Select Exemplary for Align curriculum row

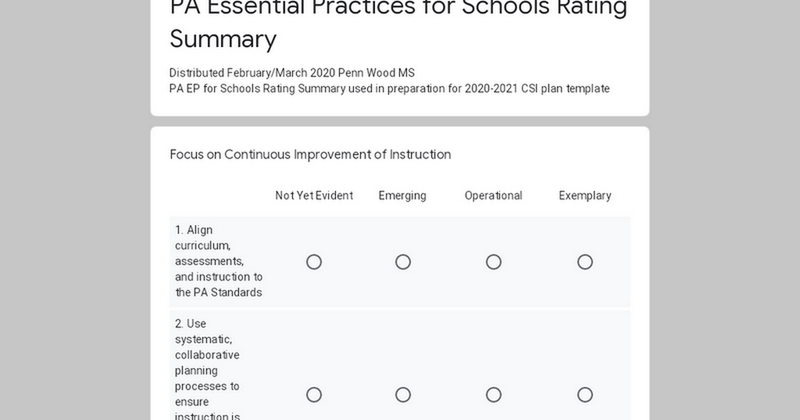pyautogui.click(x=585, y=262)
